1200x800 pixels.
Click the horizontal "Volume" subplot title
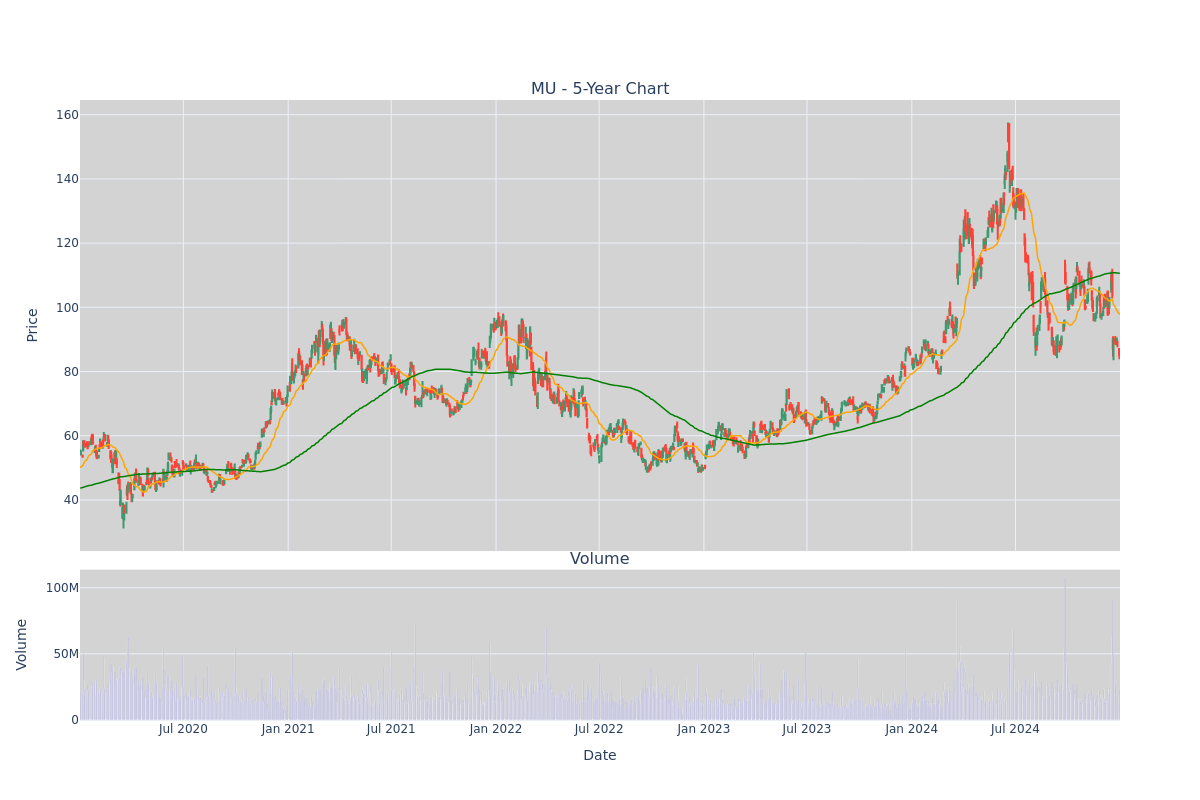pos(600,559)
